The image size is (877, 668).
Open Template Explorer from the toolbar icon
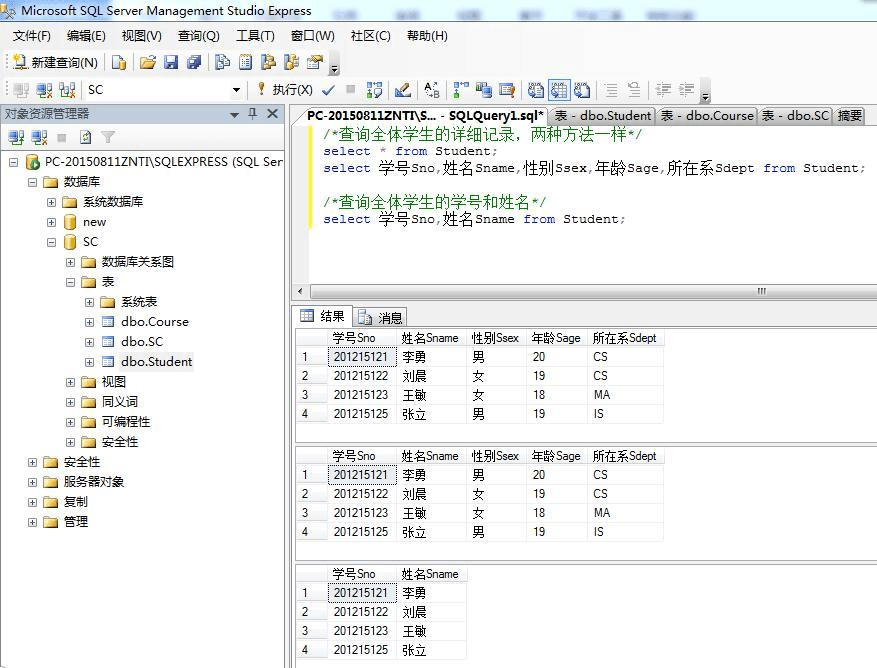click(291, 62)
